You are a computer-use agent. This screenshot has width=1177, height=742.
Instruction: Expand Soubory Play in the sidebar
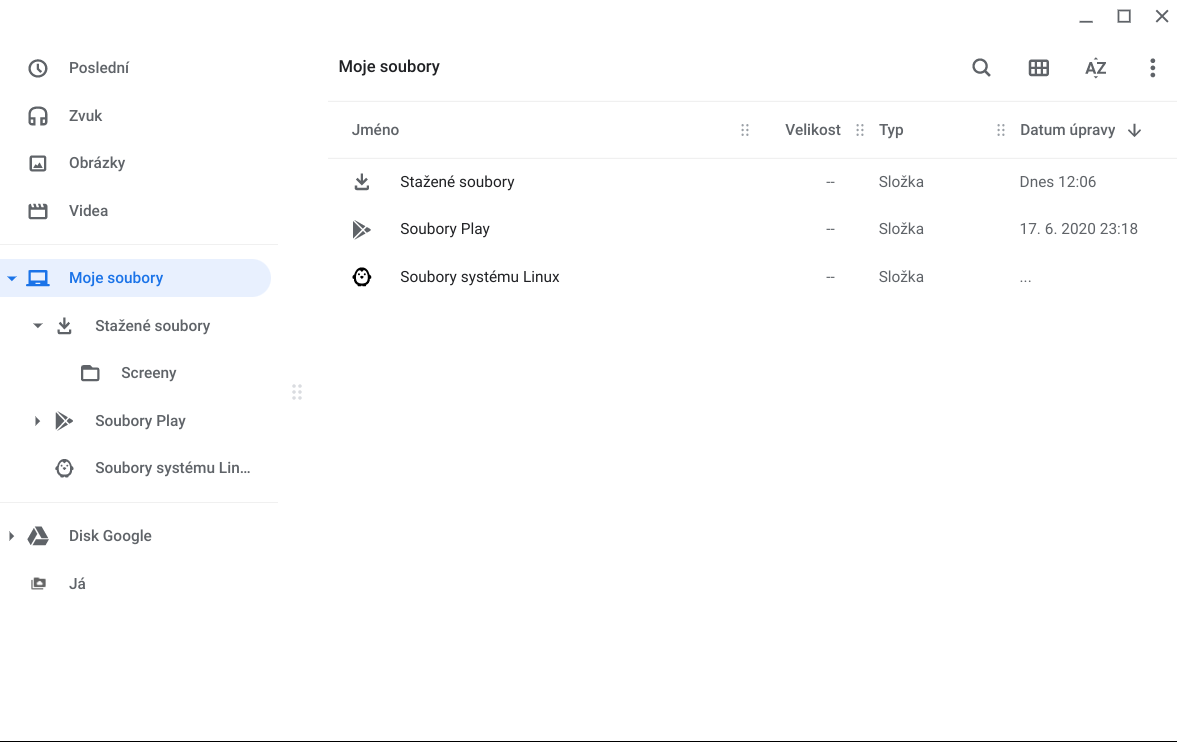pyautogui.click(x=38, y=421)
